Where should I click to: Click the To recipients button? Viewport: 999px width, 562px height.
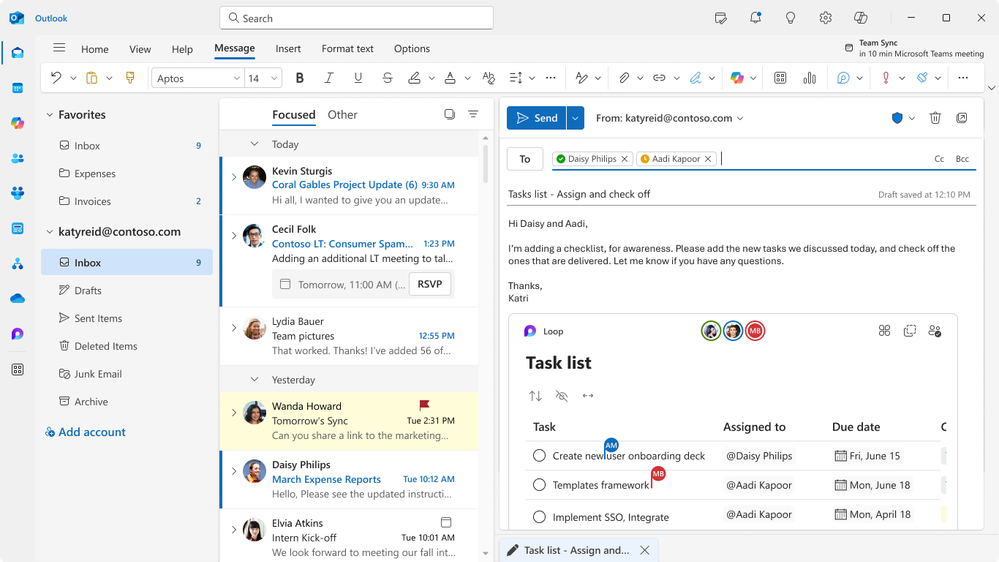(x=525, y=159)
